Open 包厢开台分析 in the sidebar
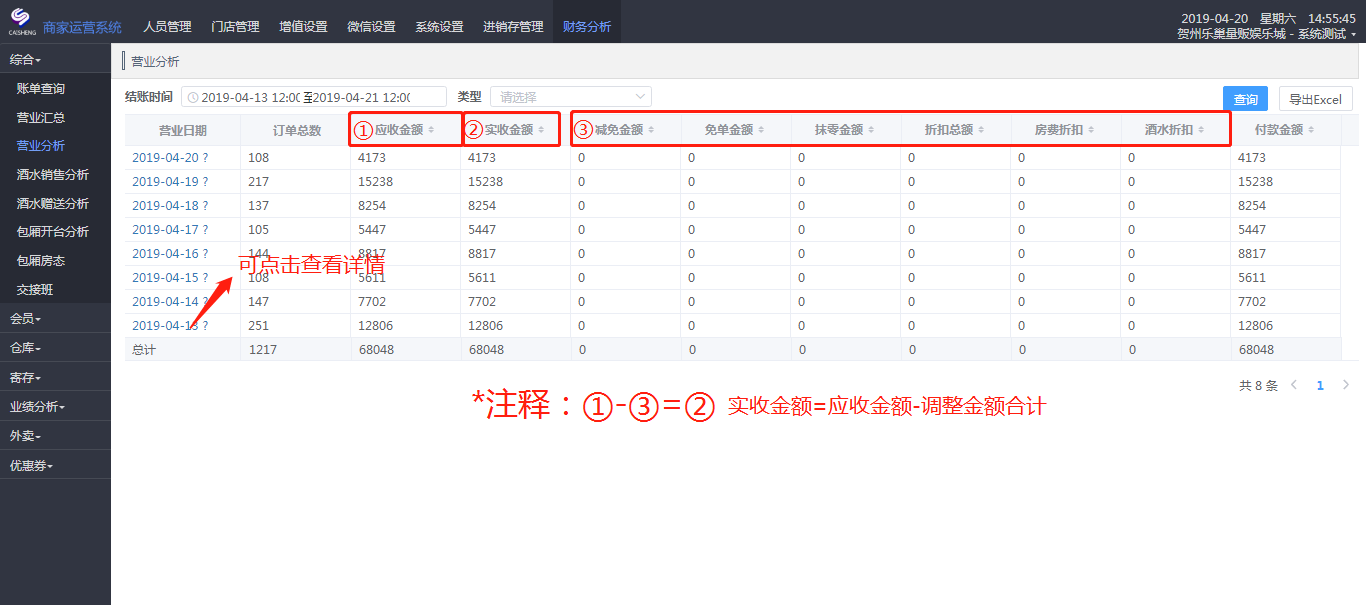 (x=55, y=232)
